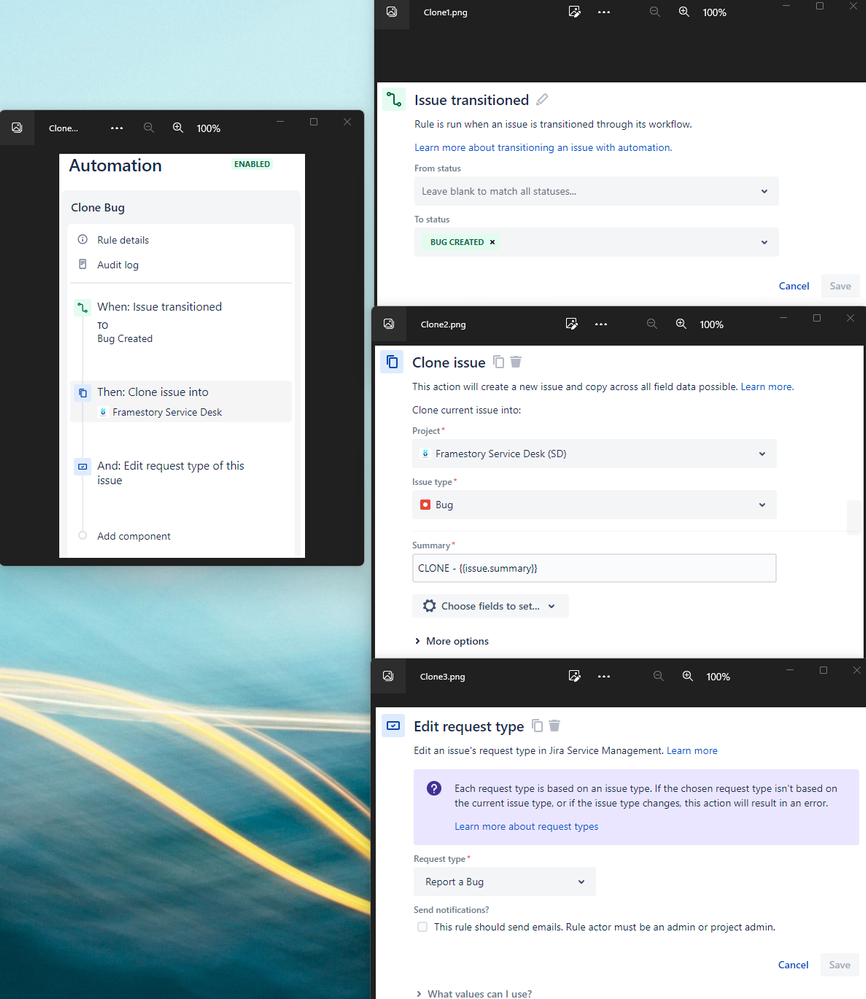Screen dimensions: 866x999
Task: Click Clone Bug rule title
Action: pyautogui.click(x=97, y=208)
